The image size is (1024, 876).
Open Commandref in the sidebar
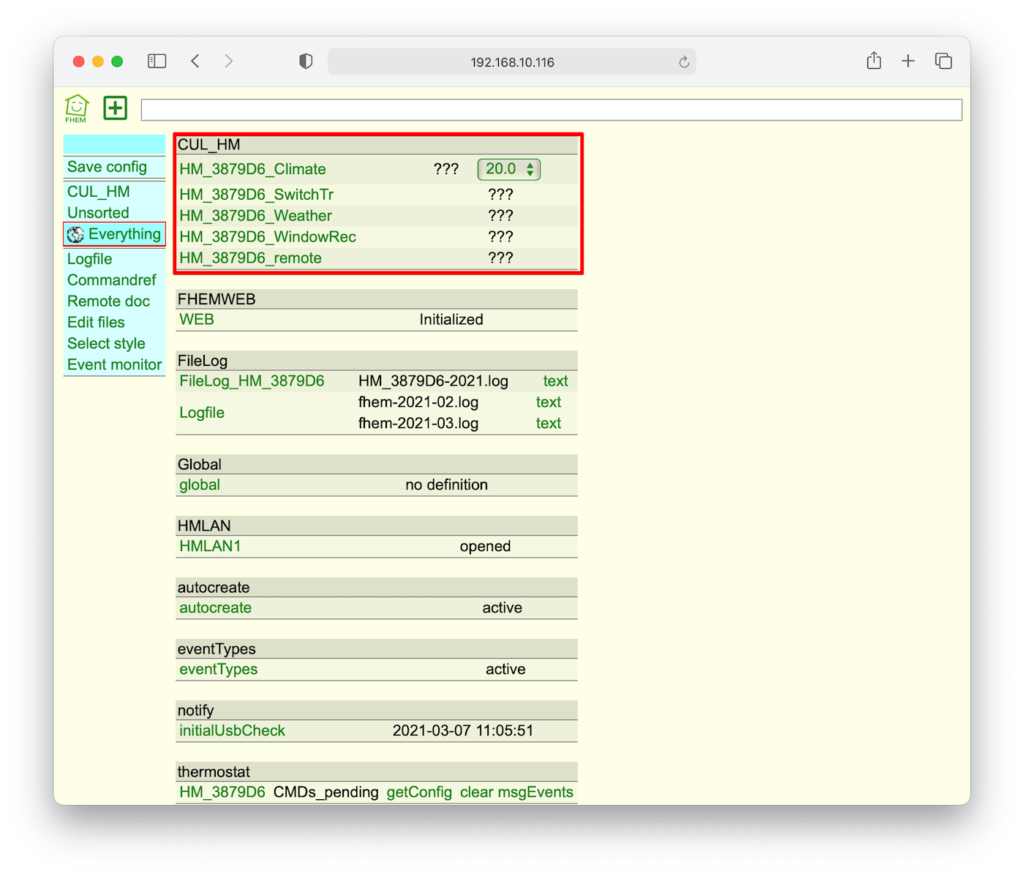[112, 280]
